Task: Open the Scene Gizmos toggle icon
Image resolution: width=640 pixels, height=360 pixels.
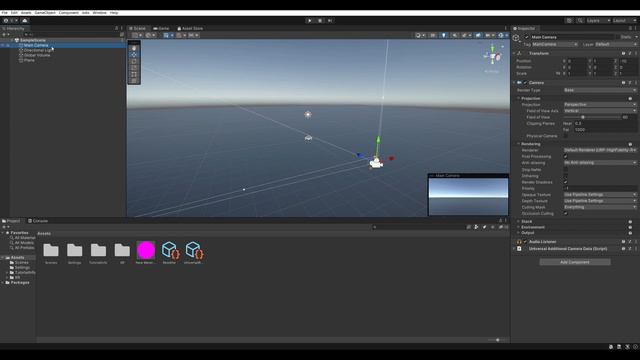Action: 501,35
